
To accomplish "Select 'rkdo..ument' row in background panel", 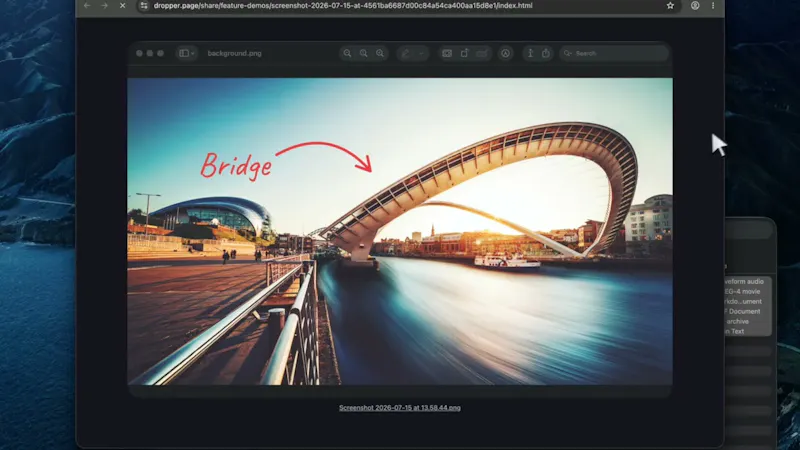I will (748, 302).
